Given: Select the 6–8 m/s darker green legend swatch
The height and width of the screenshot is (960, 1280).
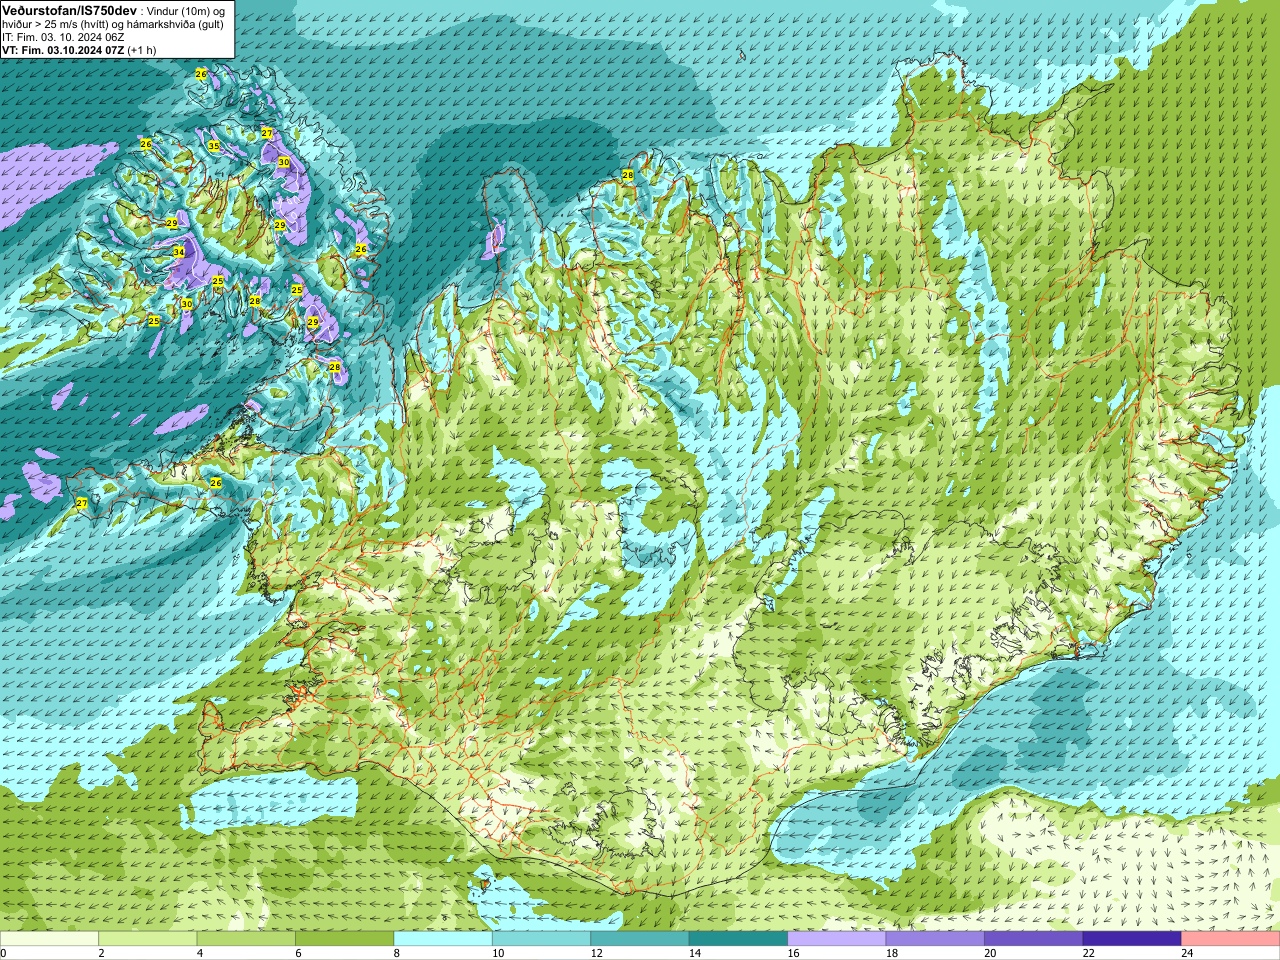Looking at the screenshot, I should 344,939.
